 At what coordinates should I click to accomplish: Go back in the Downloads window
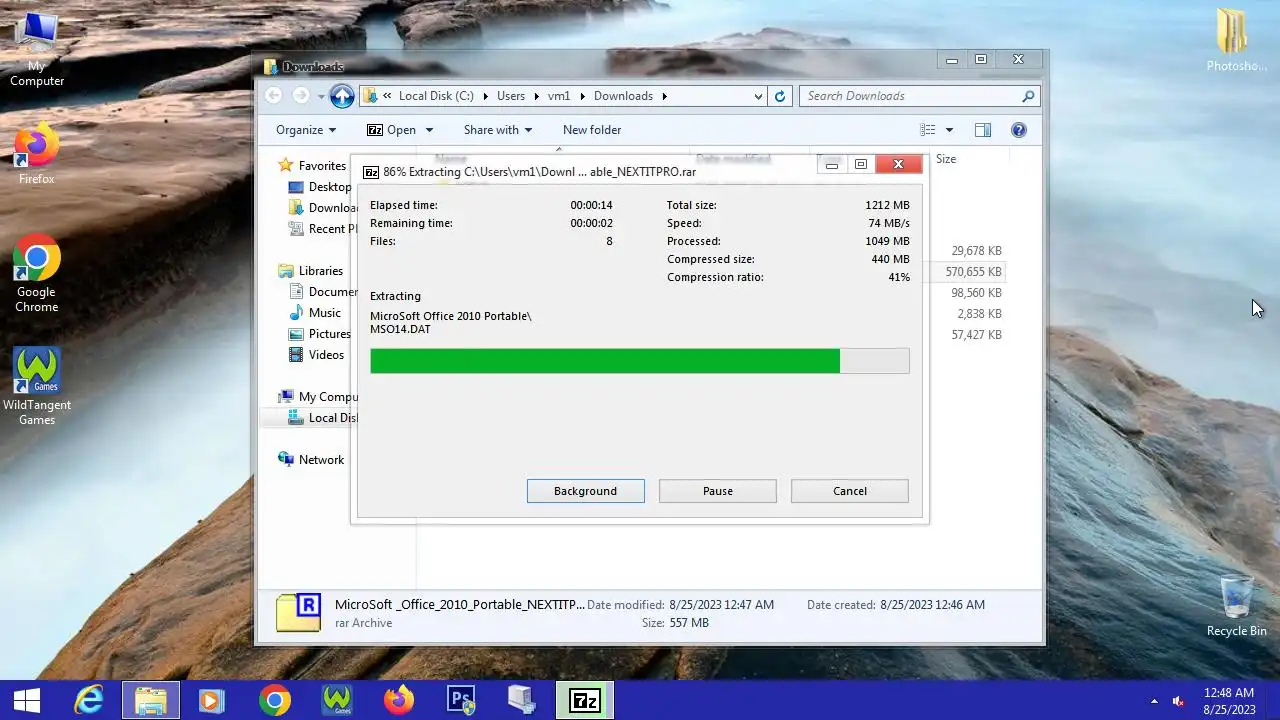273,96
